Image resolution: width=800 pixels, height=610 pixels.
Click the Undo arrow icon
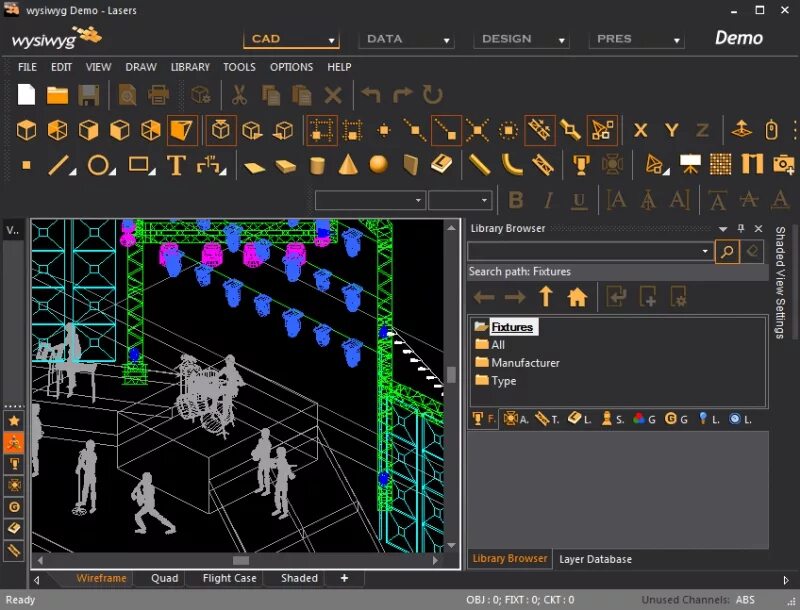tap(371, 95)
